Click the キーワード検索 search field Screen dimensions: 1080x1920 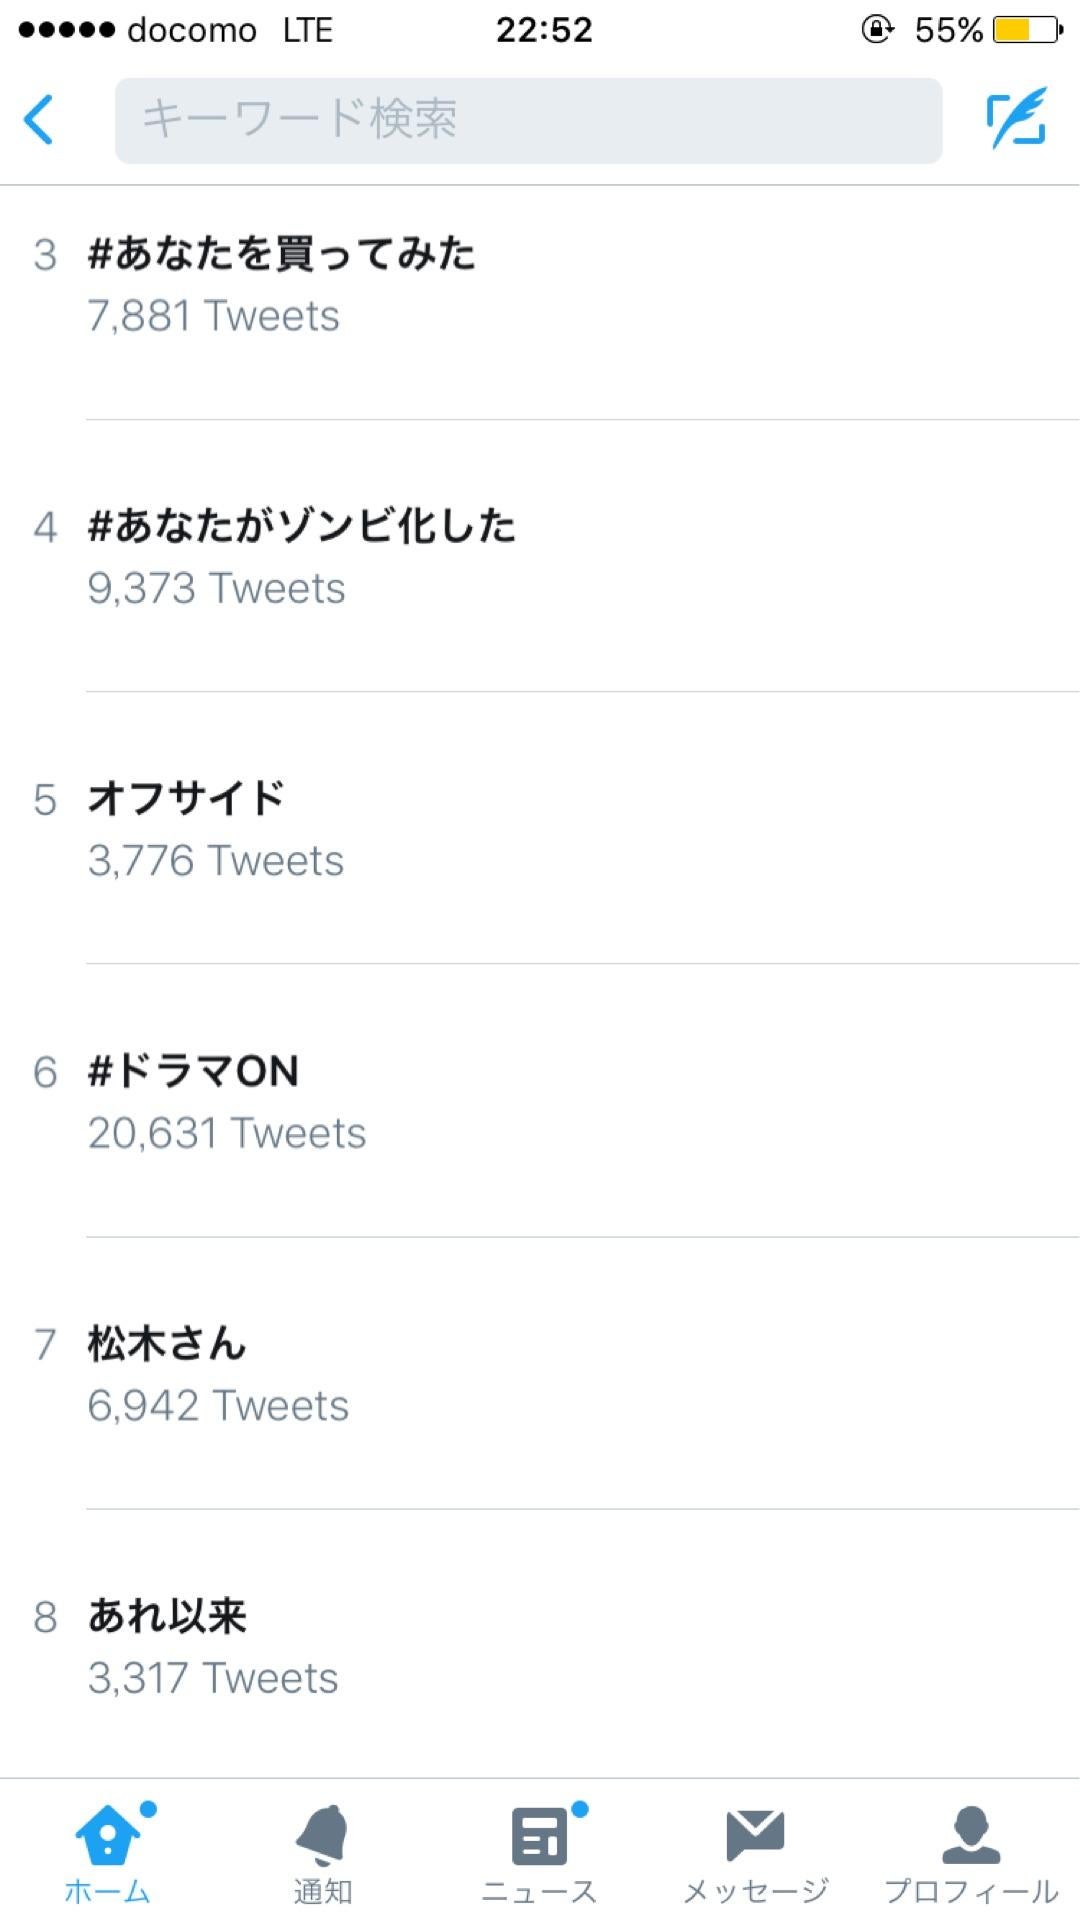(528, 120)
